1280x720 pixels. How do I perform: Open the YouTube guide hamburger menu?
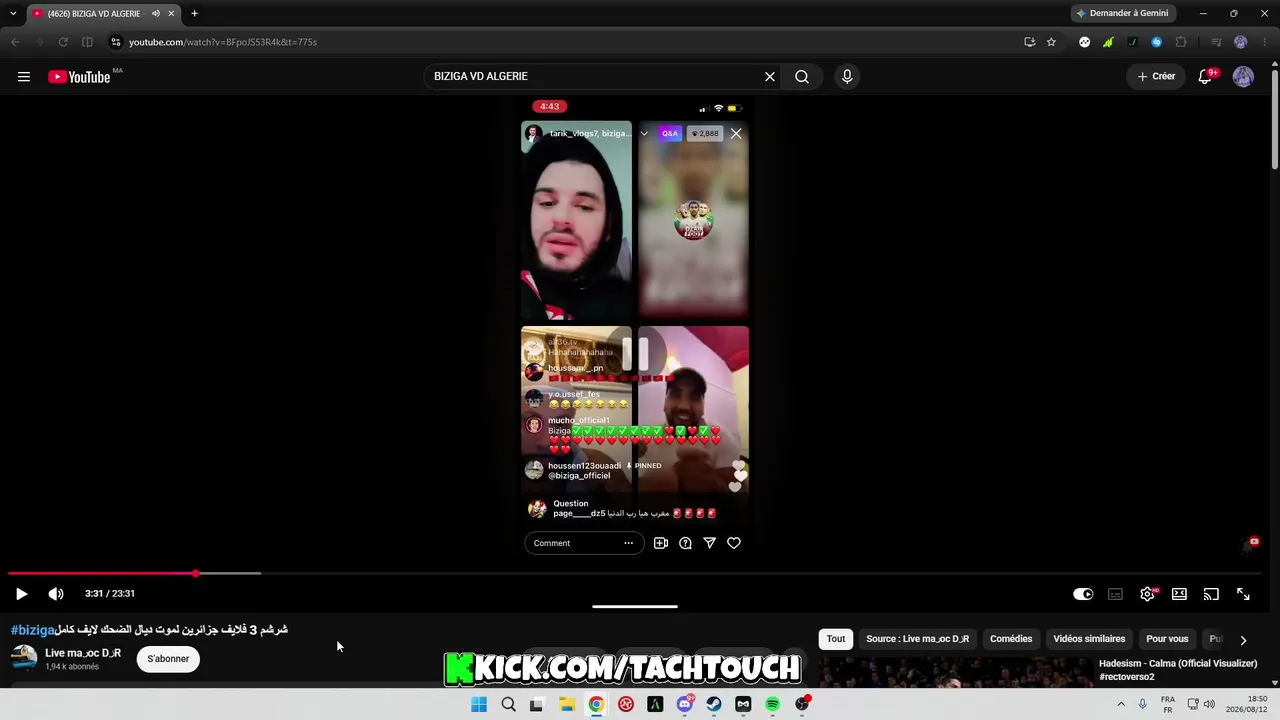click(x=24, y=77)
